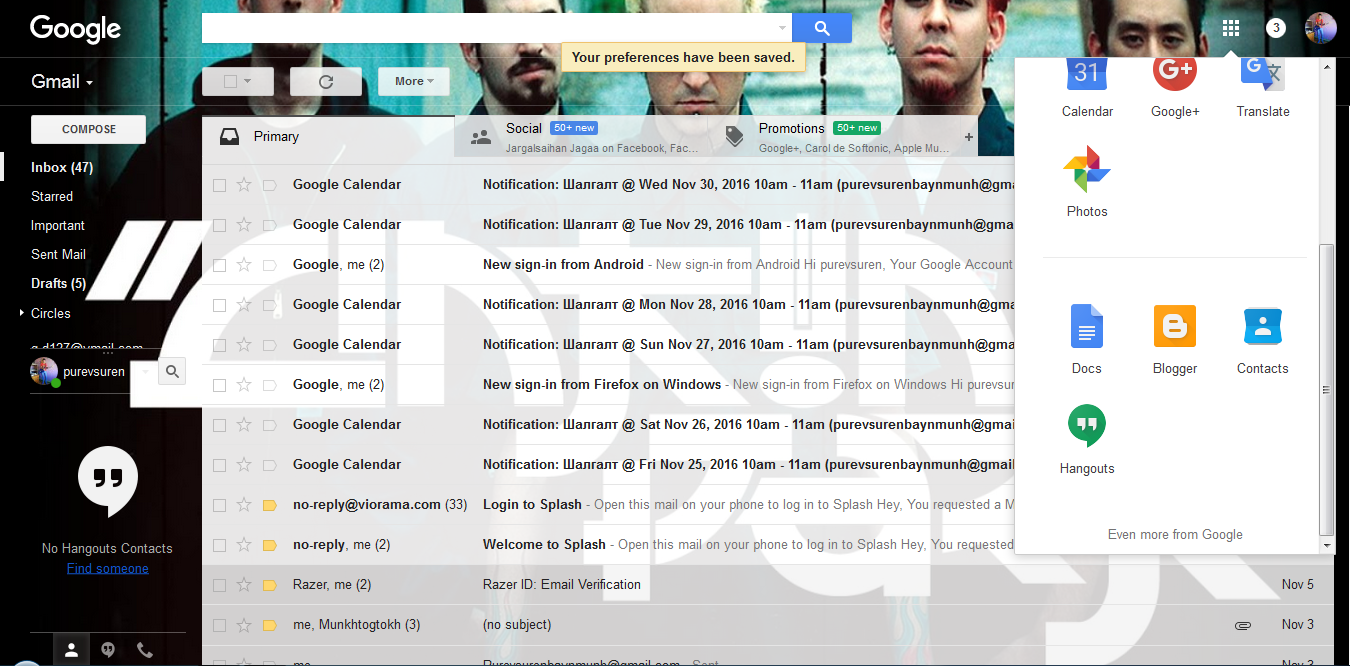Open Drafts (5) folder
Image resolution: width=1350 pixels, height=666 pixels.
(x=58, y=284)
